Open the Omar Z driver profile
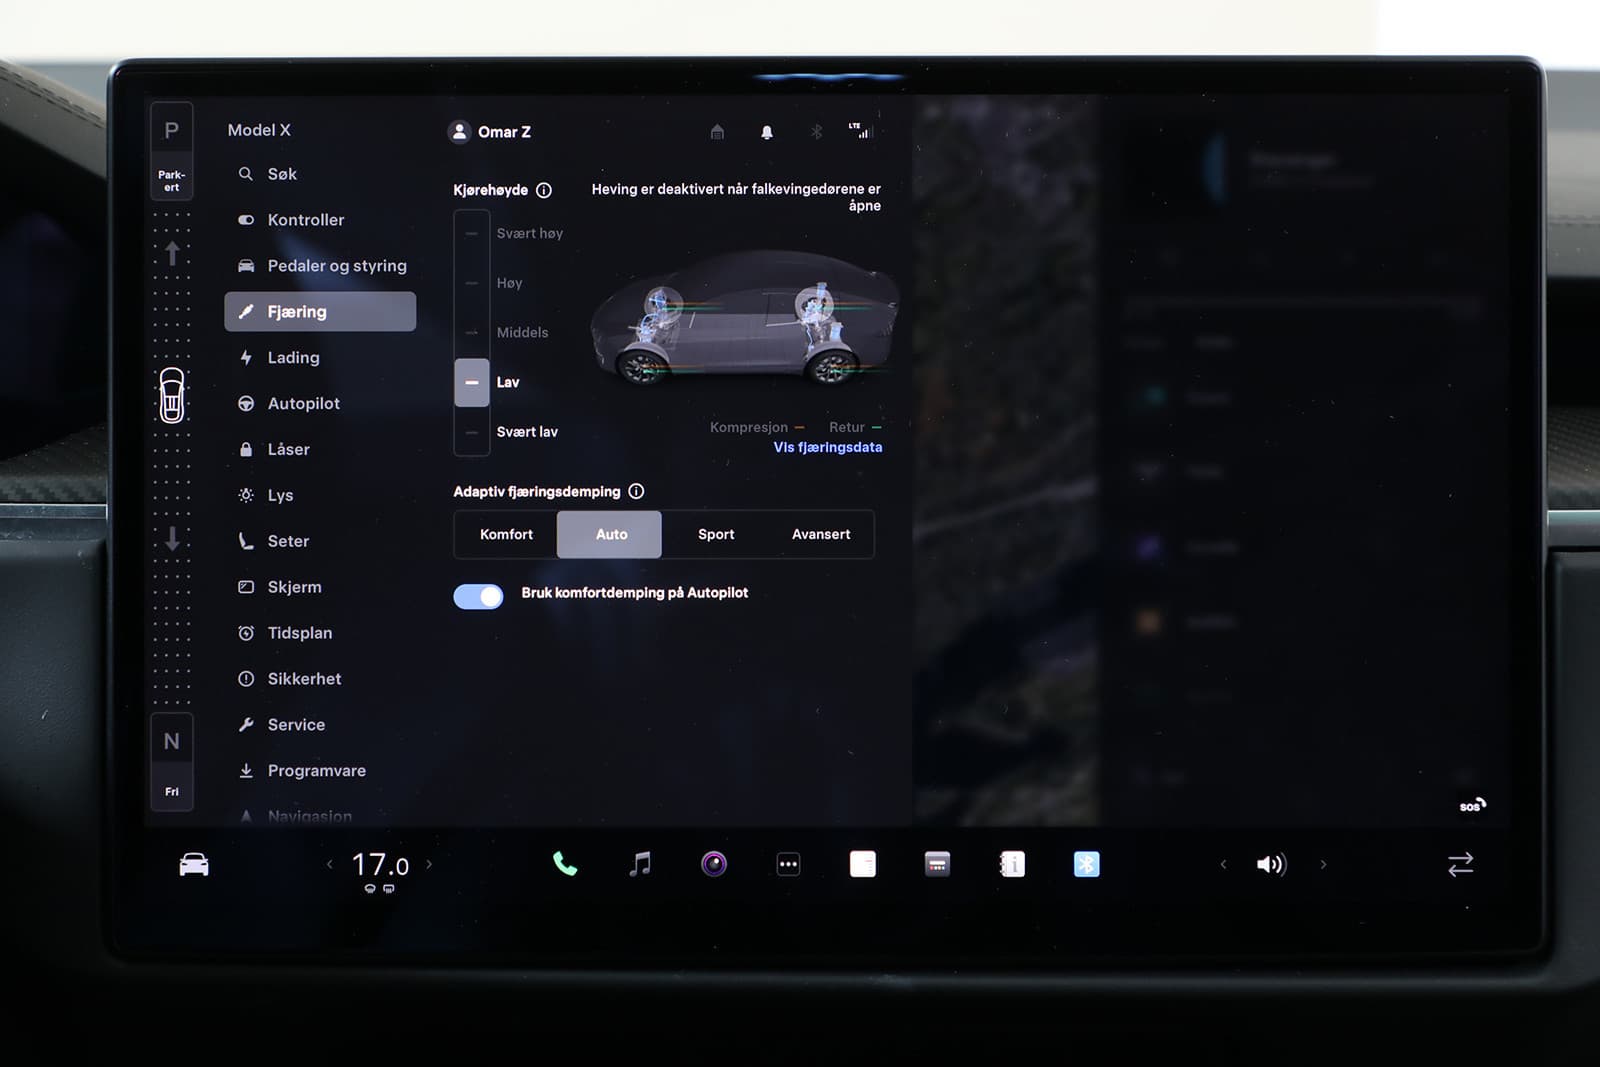 pyautogui.click(x=490, y=132)
